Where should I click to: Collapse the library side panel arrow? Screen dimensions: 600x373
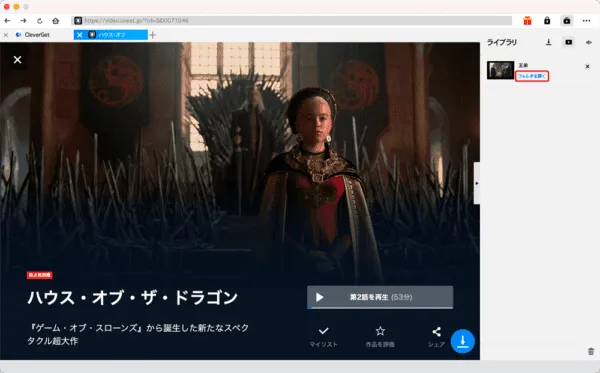tap(477, 183)
